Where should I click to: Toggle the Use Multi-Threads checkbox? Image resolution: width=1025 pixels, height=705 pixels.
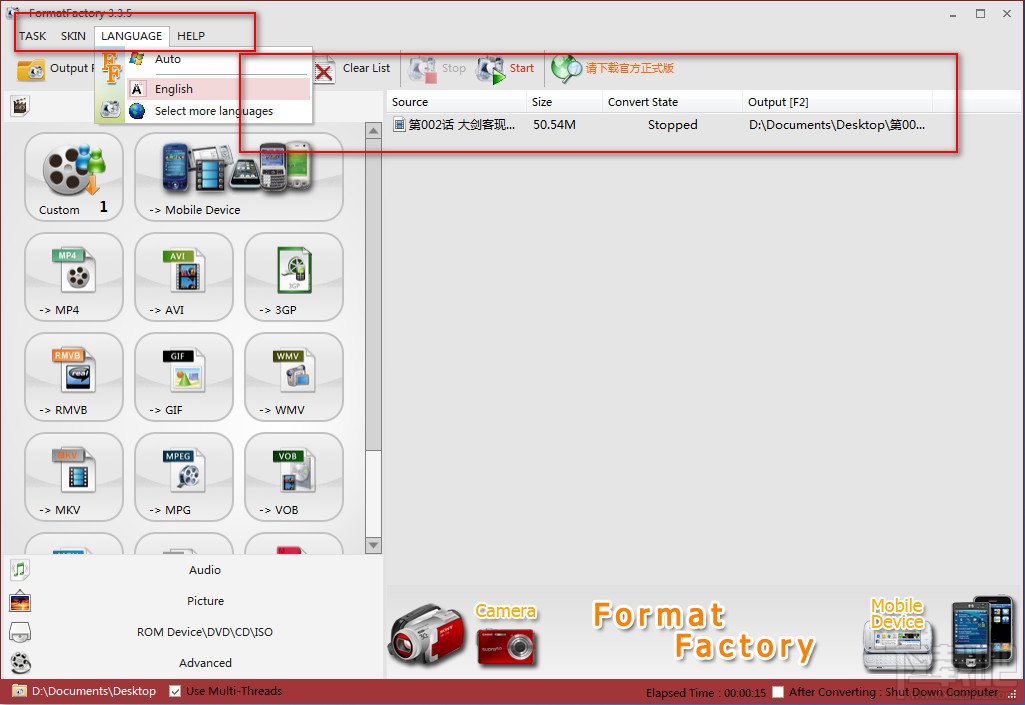tap(175, 691)
